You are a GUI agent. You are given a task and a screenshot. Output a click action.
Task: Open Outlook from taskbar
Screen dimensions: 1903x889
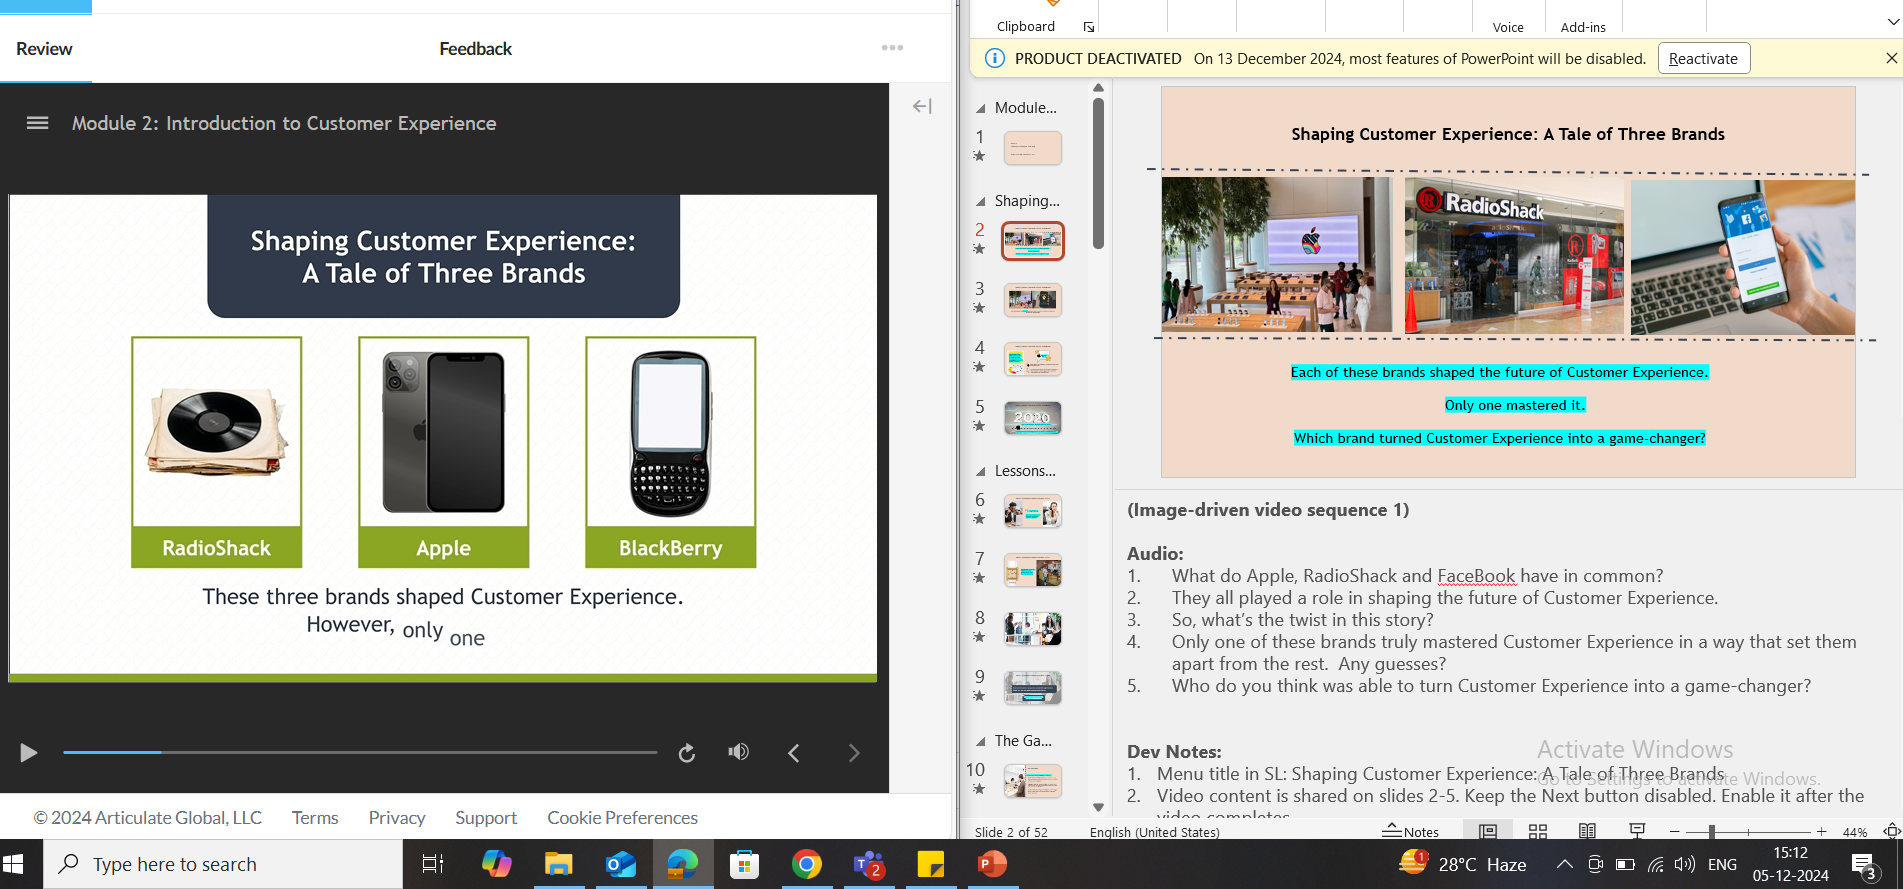coord(620,864)
